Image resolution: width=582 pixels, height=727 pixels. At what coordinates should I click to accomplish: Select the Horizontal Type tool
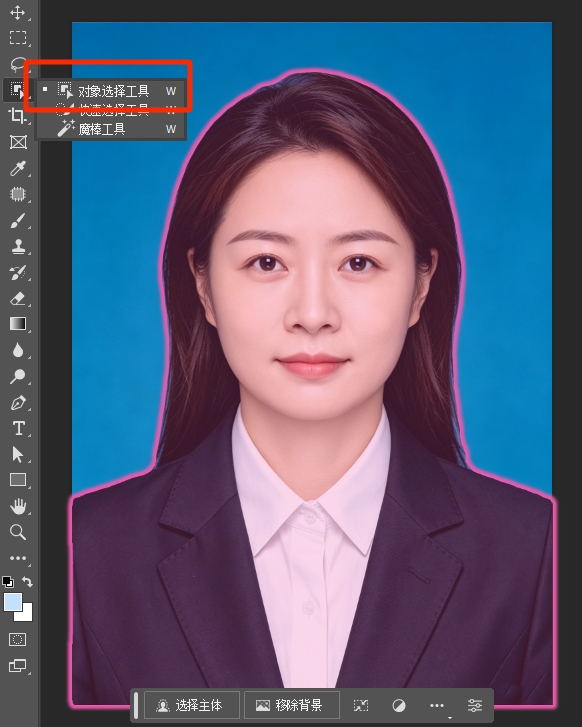(x=18, y=428)
